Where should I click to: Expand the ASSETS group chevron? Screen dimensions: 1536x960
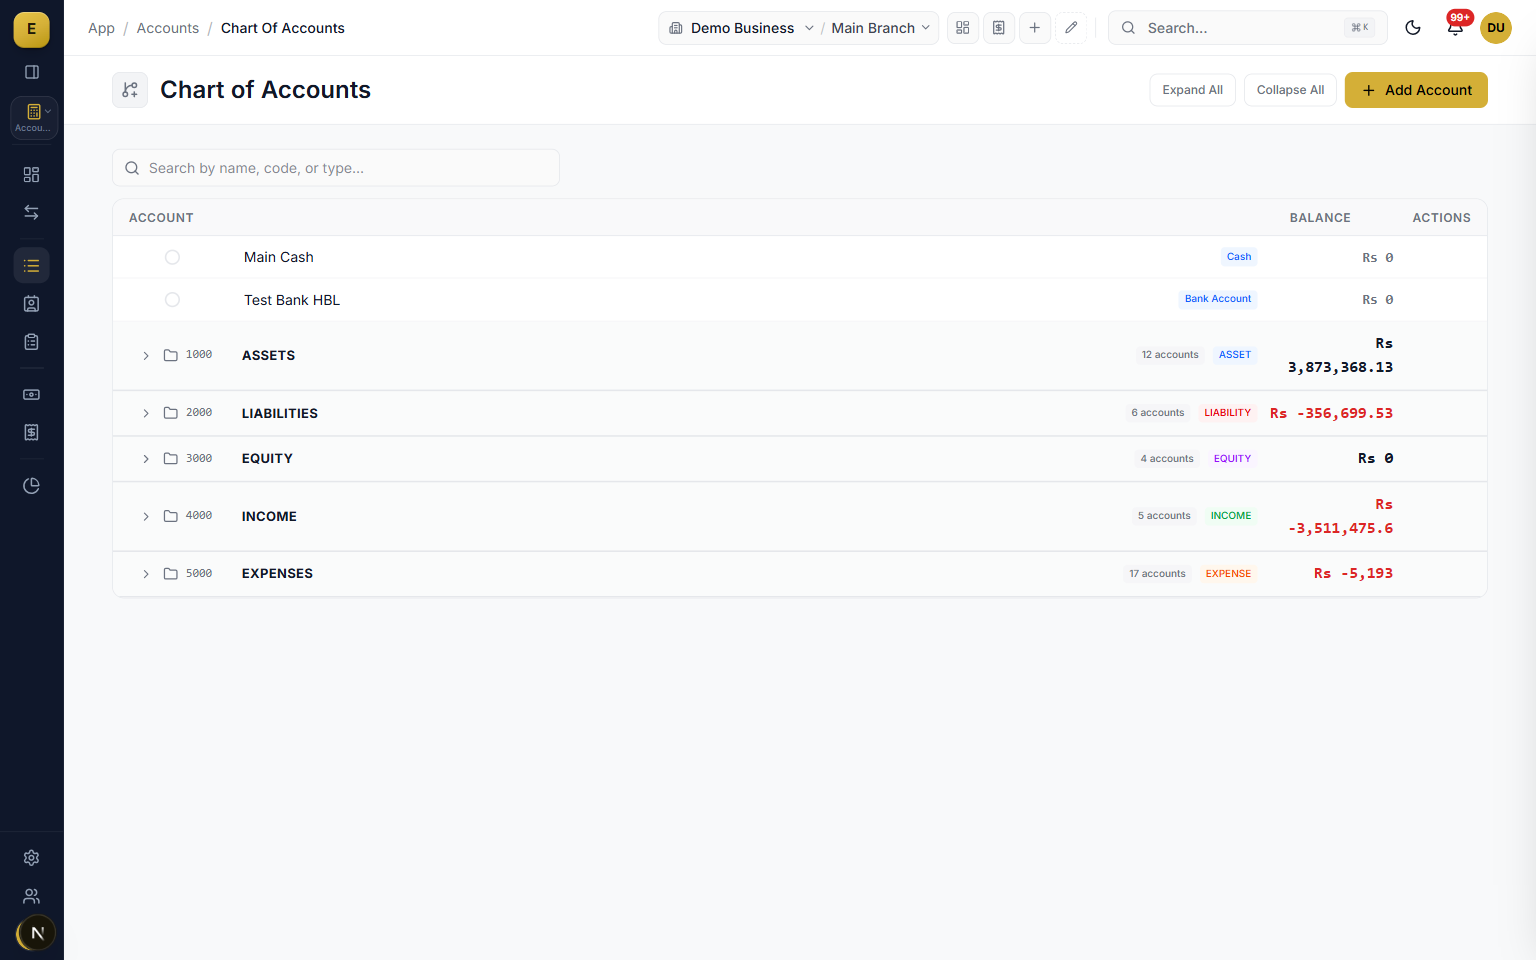(x=146, y=356)
